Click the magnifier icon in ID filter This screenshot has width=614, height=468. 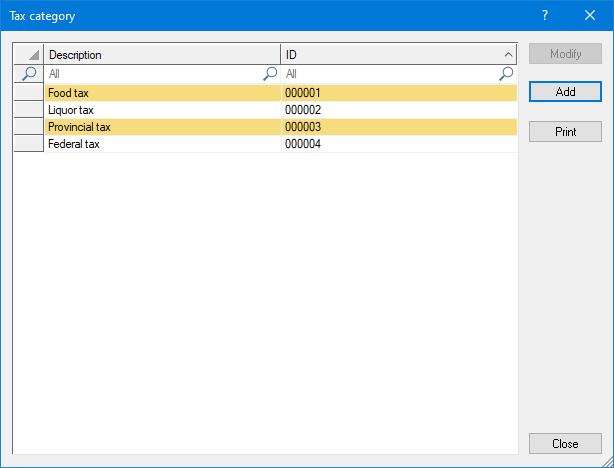[506, 74]
